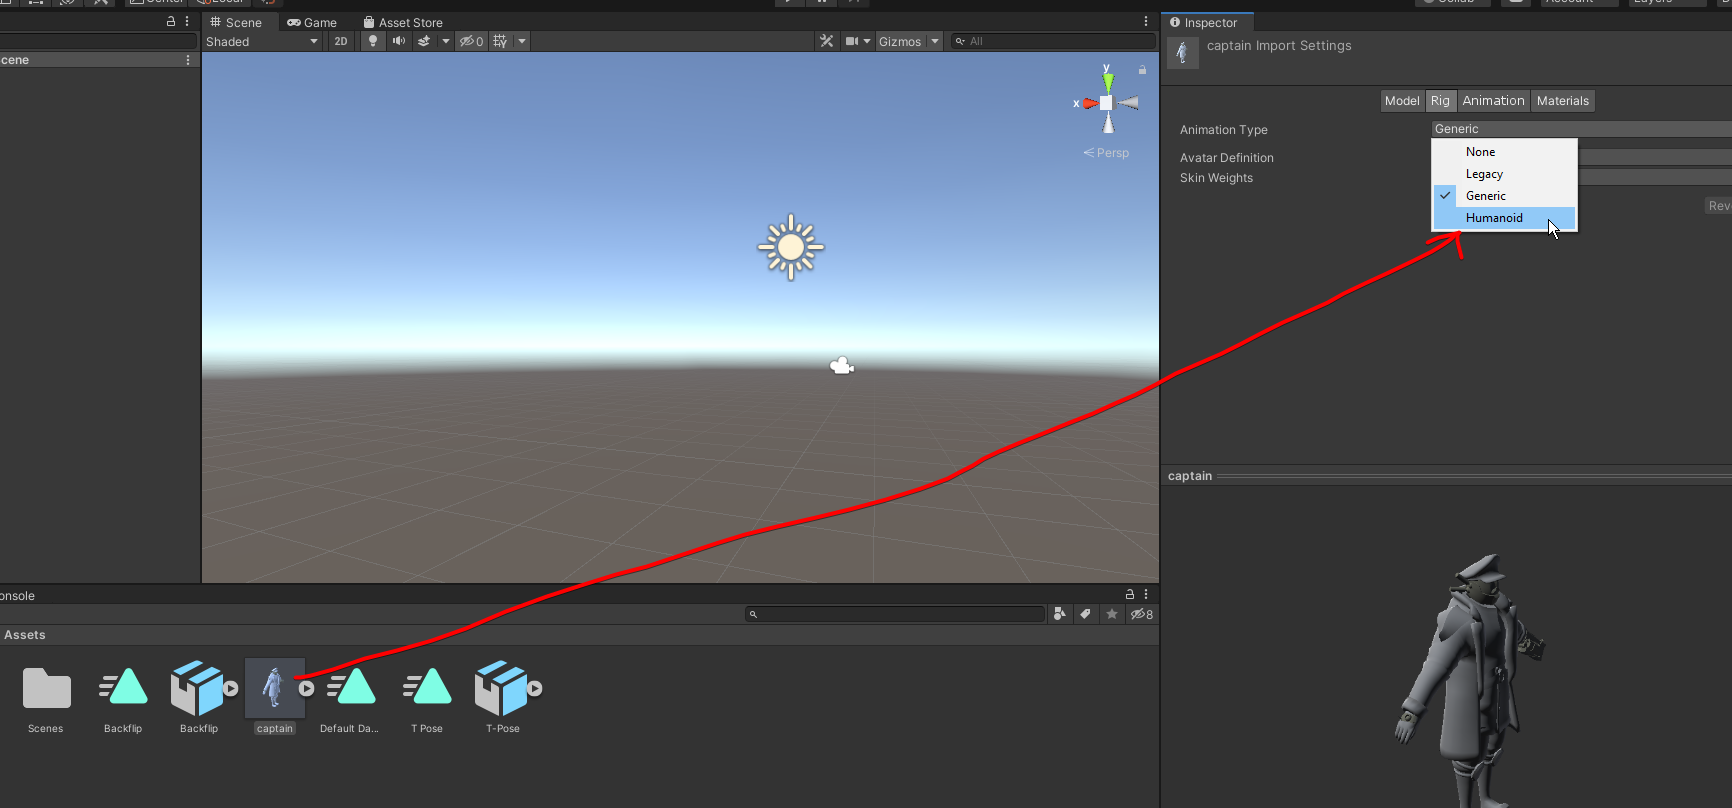Image resolution: width=1732 pixels, height=808 pixels.
Task: Toggle hidden packages visibility counter in Project panel
Action: coord(1142,614)
